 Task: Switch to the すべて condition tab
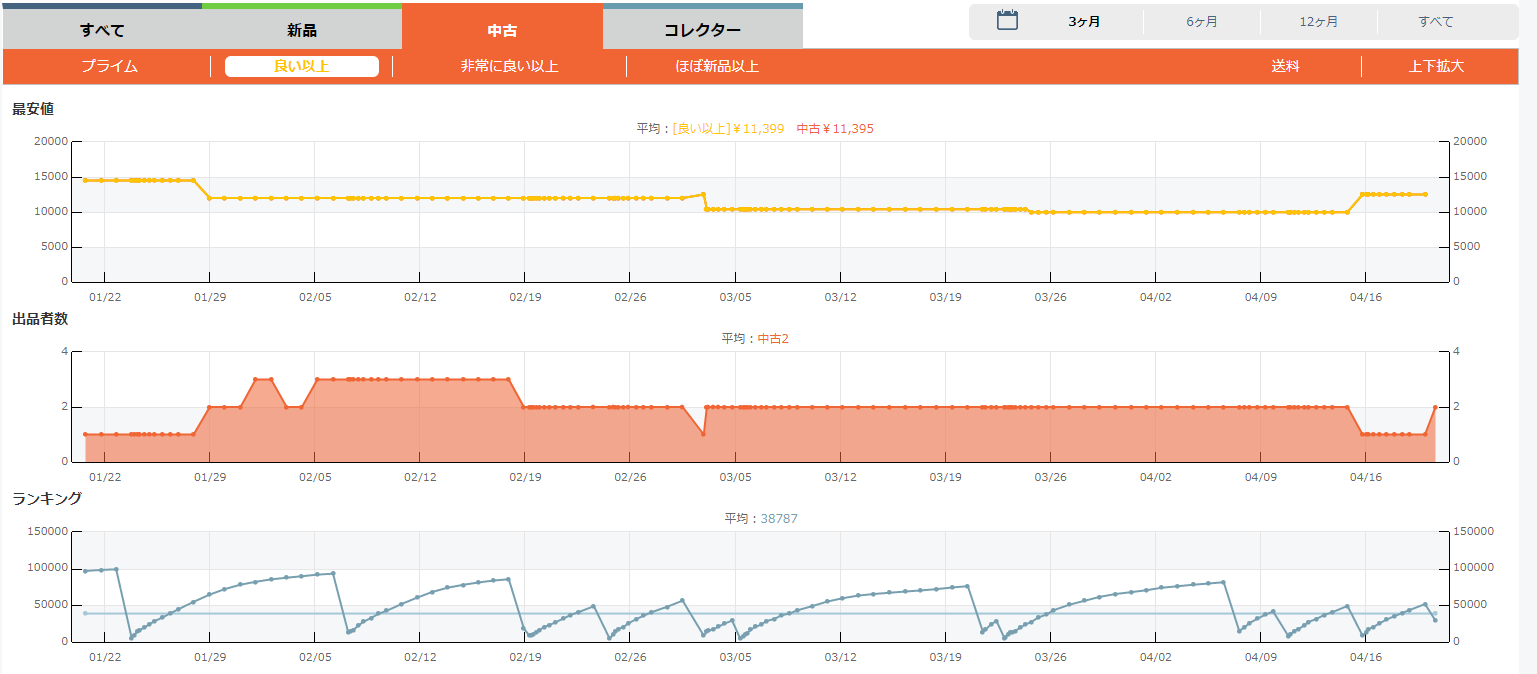102,30
